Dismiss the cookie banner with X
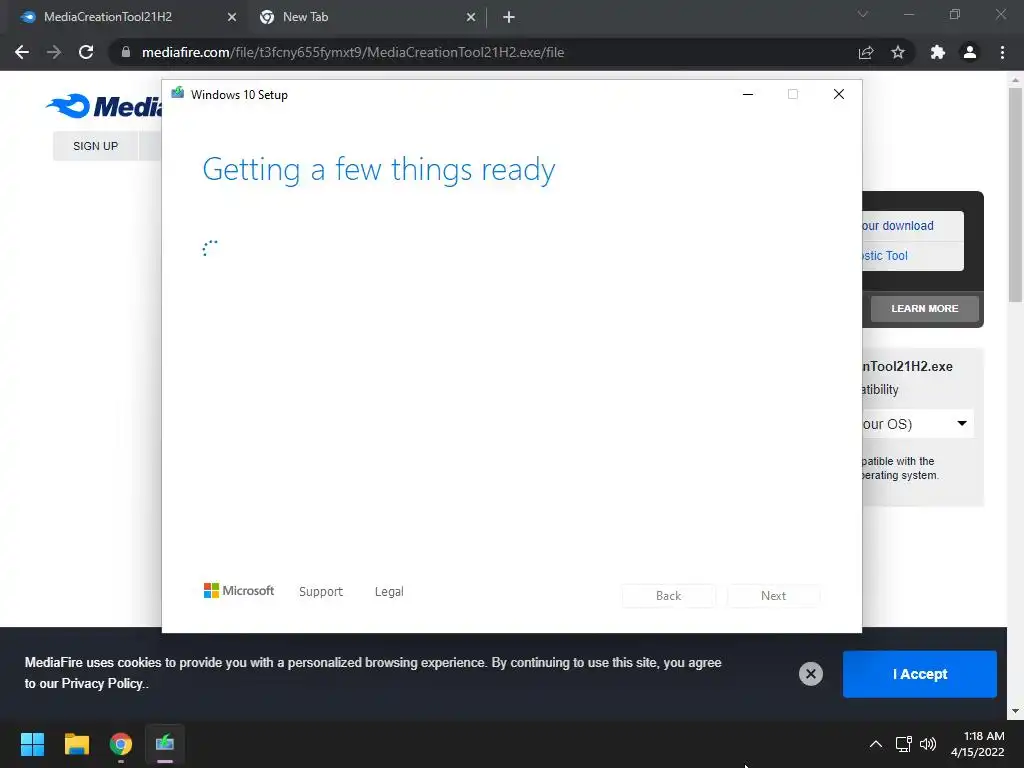The height and width of the screenshot is (768, 1024). 810,674
